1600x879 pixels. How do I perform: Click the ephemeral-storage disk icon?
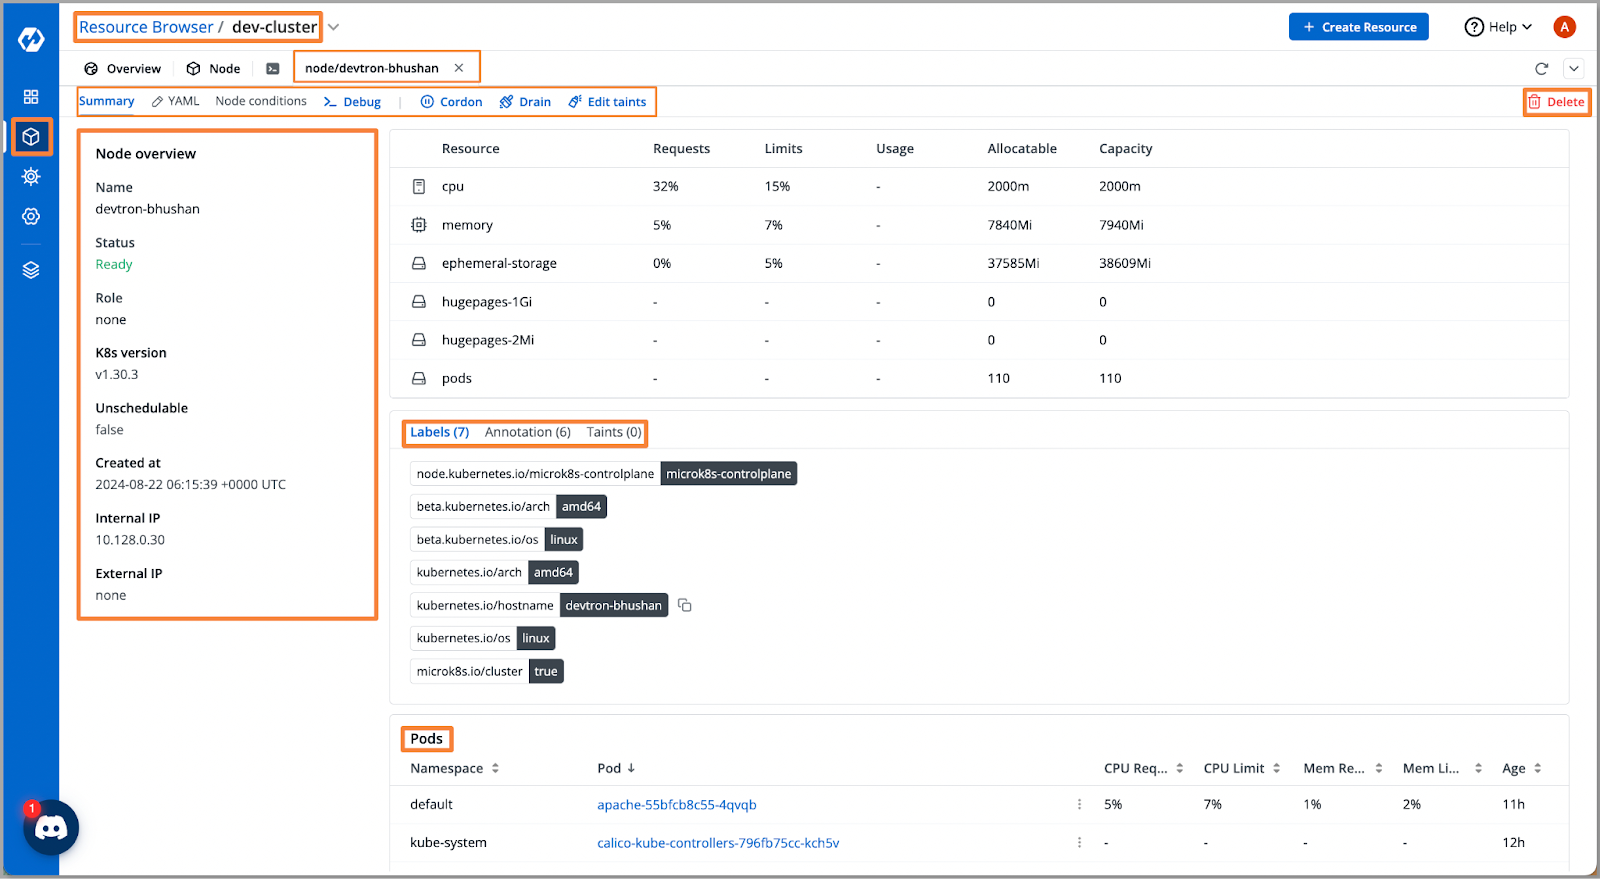419,263
